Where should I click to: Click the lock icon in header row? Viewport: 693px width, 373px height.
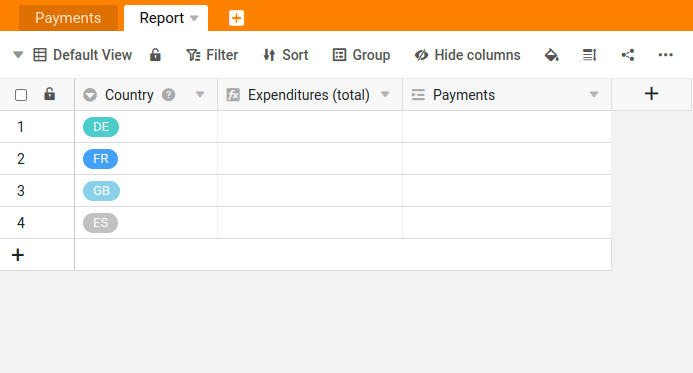50,94
